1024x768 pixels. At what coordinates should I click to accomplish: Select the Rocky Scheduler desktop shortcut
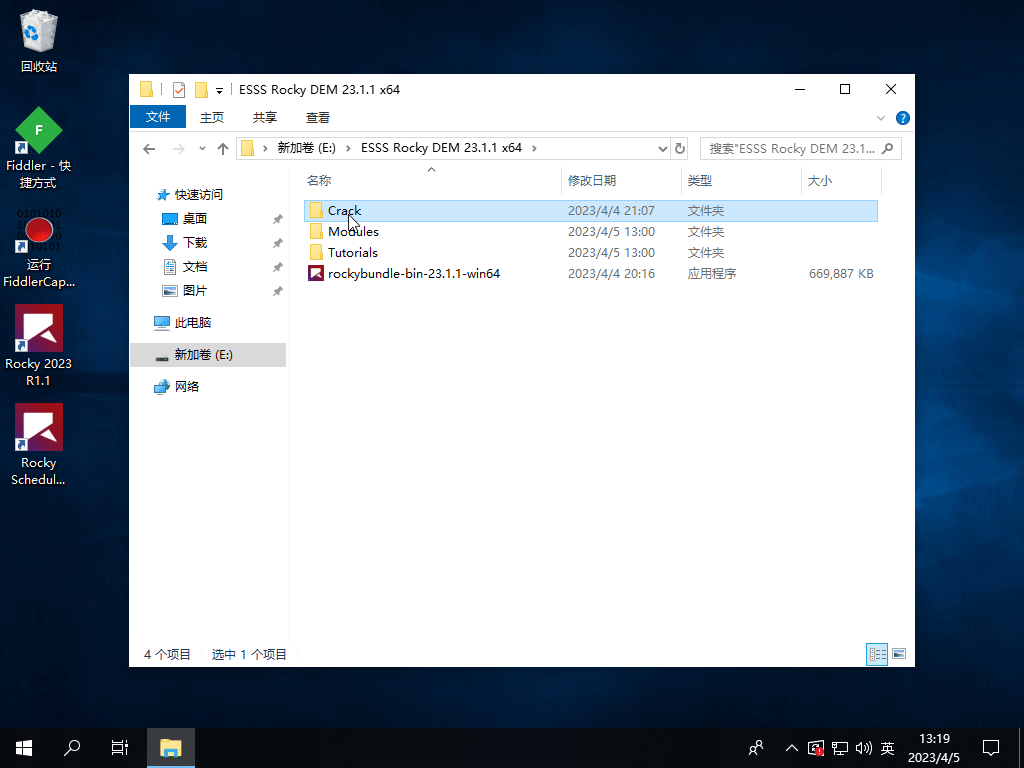(39, 445)
